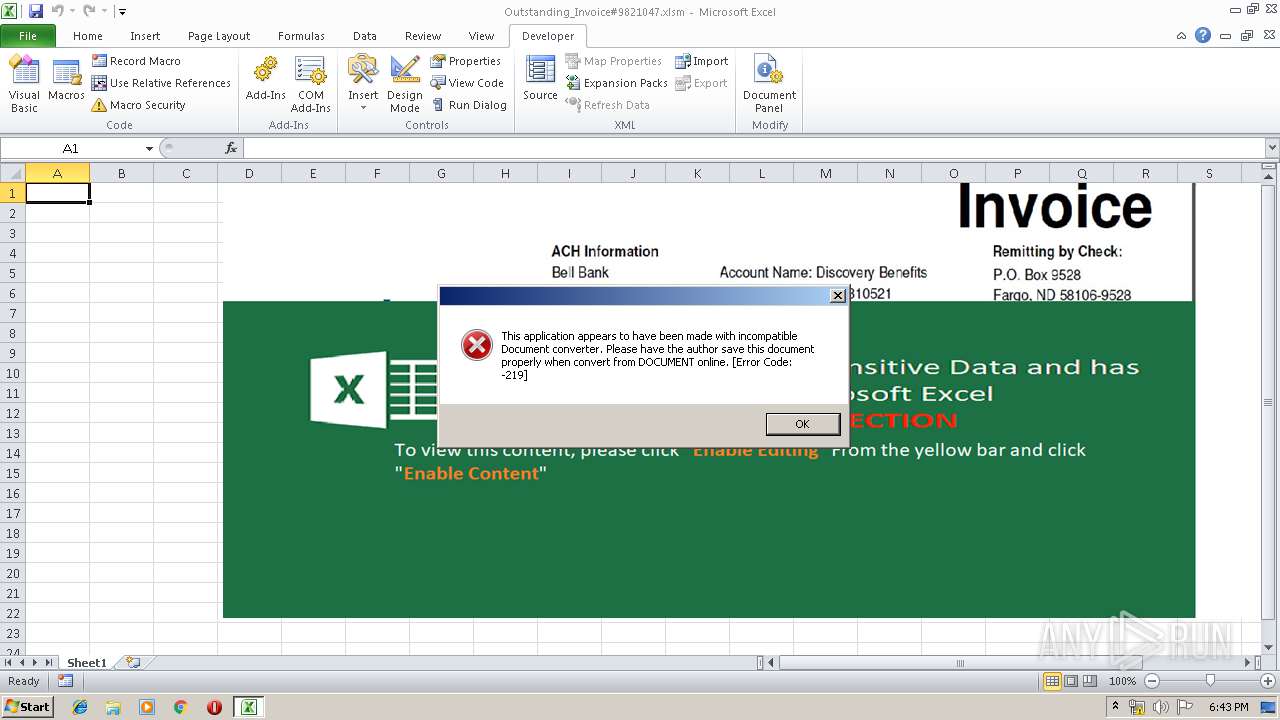Screen dimensions: 1280x720
Task: Open Customize Quick Access Toolbar dropdown
Action: 122,12
